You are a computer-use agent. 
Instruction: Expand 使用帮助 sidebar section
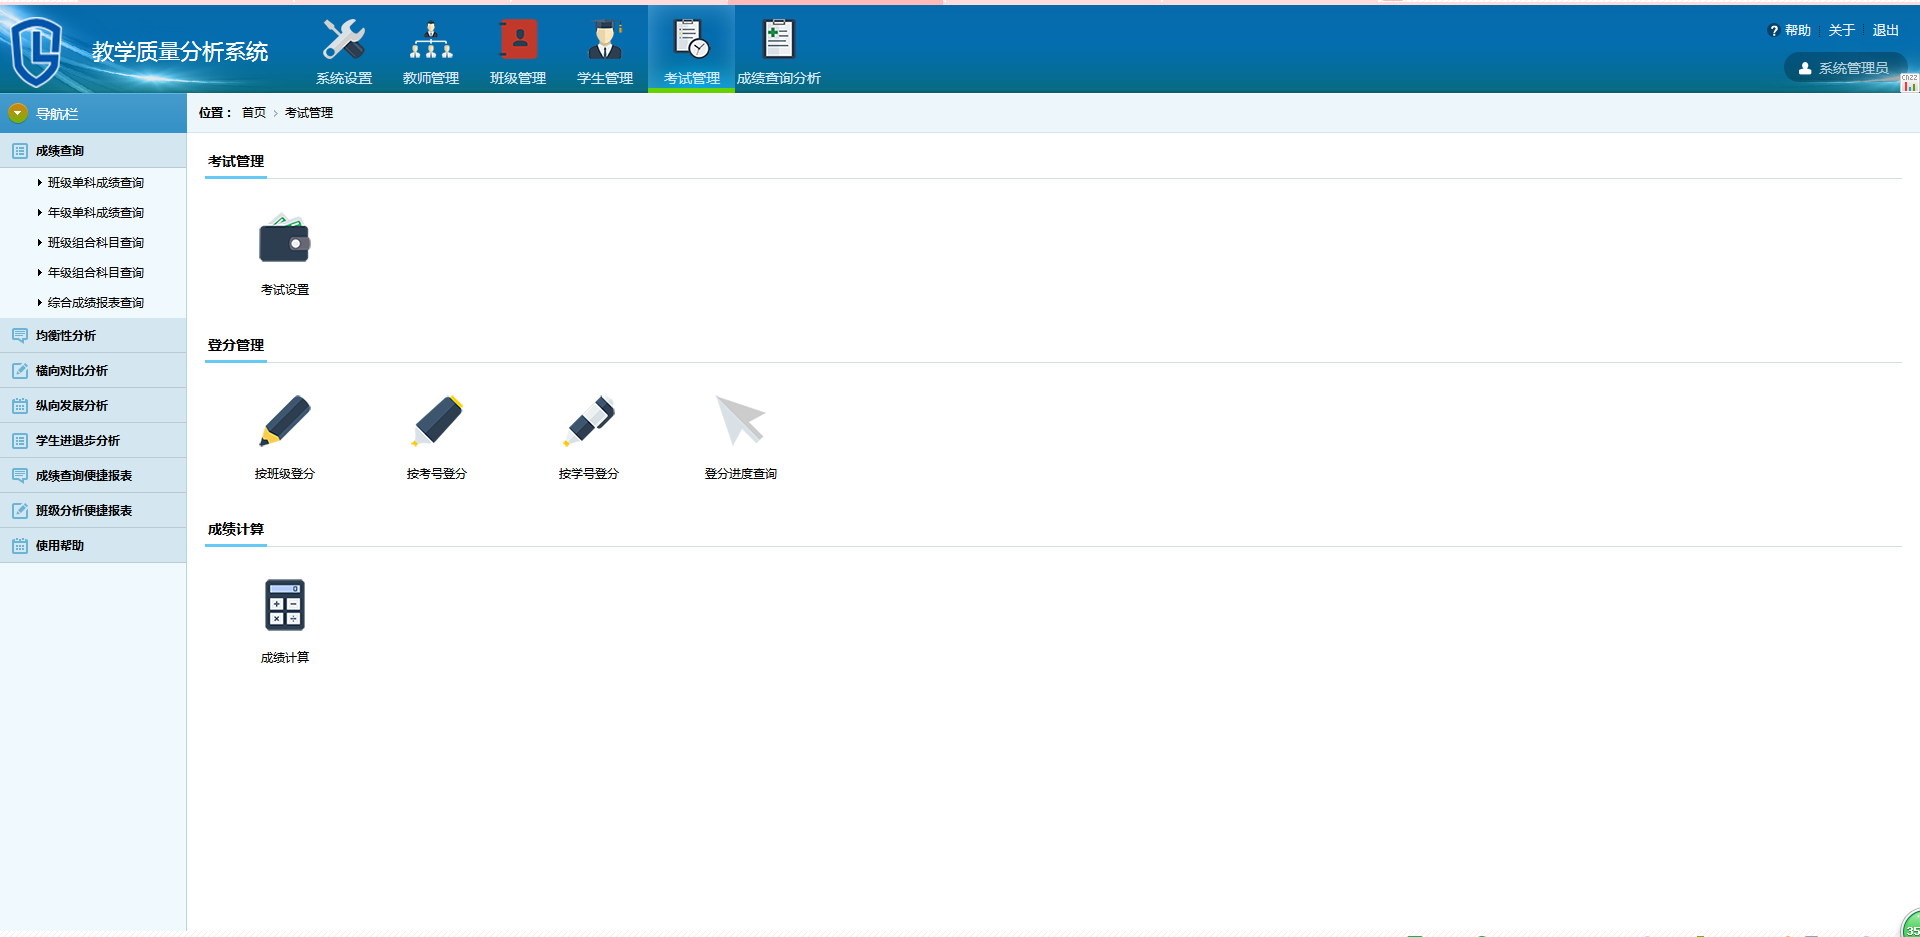(x=93, y=546)
